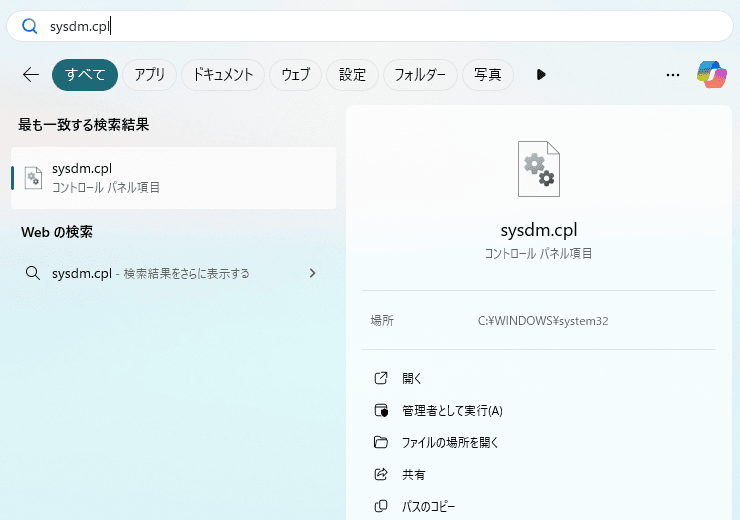The width and height of the screenshot is (740, 520).
Task: Click the sysdm.cpl file icon in results
Action: coord(33,178)
